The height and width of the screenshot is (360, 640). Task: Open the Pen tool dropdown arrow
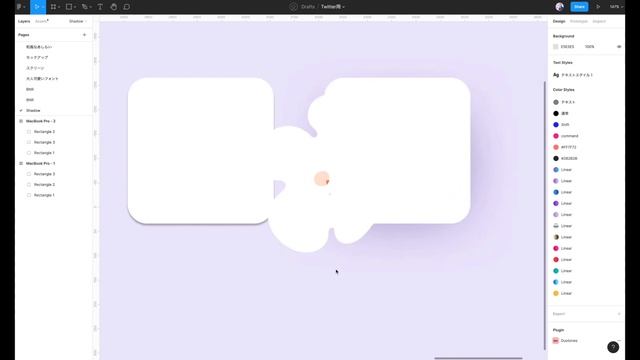[x=91, y=7]
